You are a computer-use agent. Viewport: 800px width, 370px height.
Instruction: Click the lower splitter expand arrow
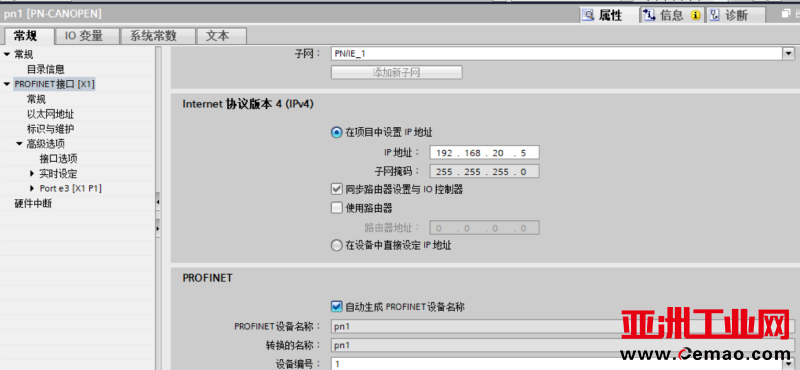[158, 229]
